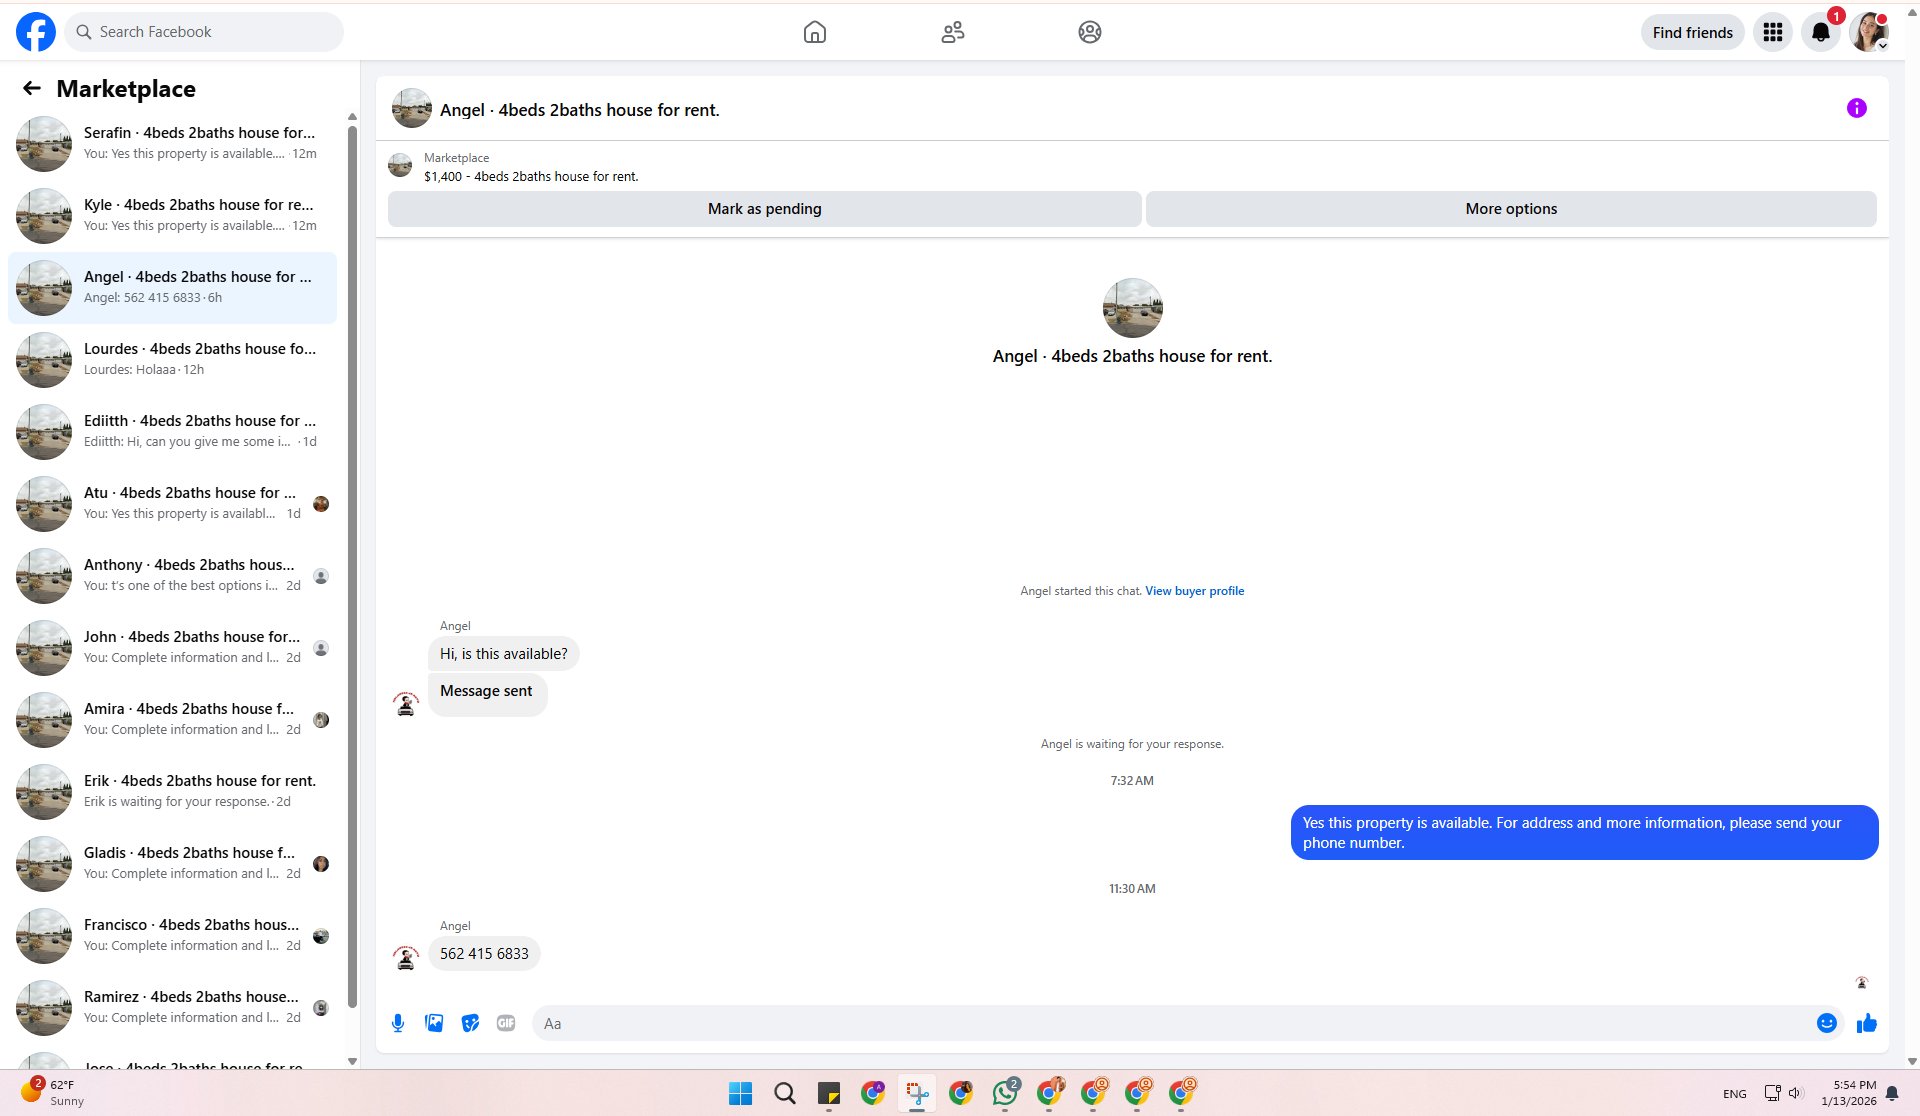This screenshot has height=1116, width=1920.
Task: Mark listing as pending
Action: click(764, 209)
